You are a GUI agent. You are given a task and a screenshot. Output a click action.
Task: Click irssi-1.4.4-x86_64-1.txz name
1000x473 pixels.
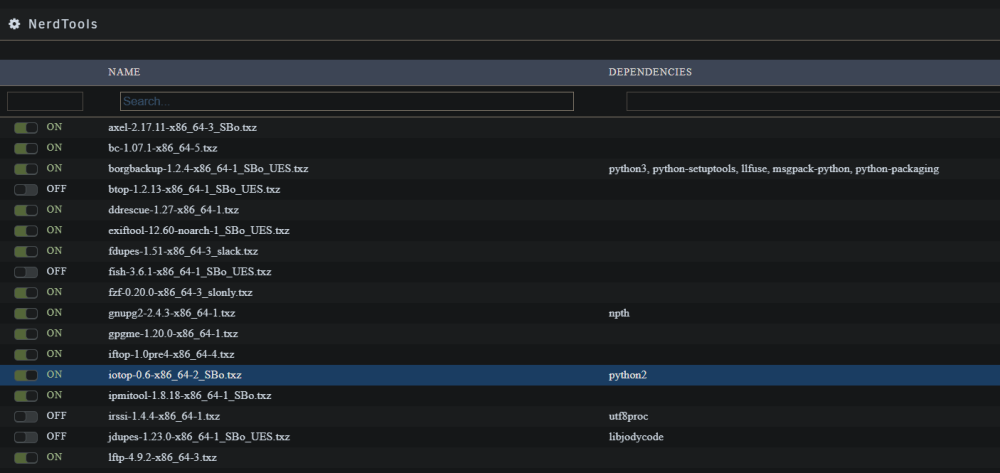pos(164,416)
